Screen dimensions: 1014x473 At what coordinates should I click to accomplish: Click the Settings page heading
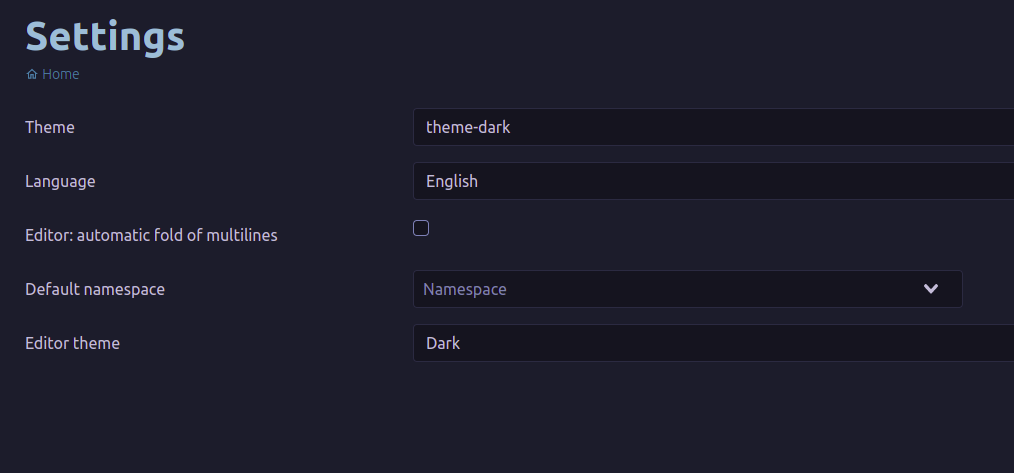[105, 36]
